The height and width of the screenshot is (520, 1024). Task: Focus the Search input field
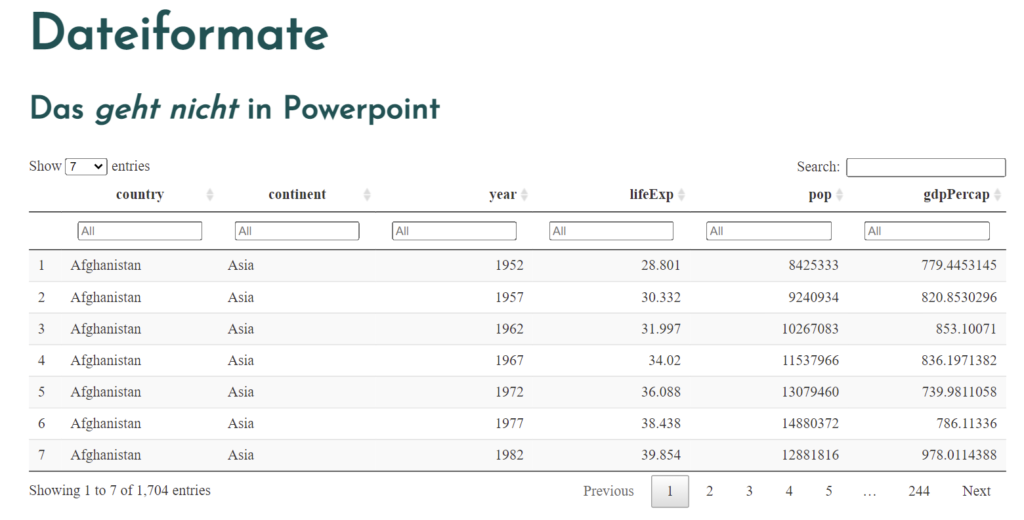925,167
